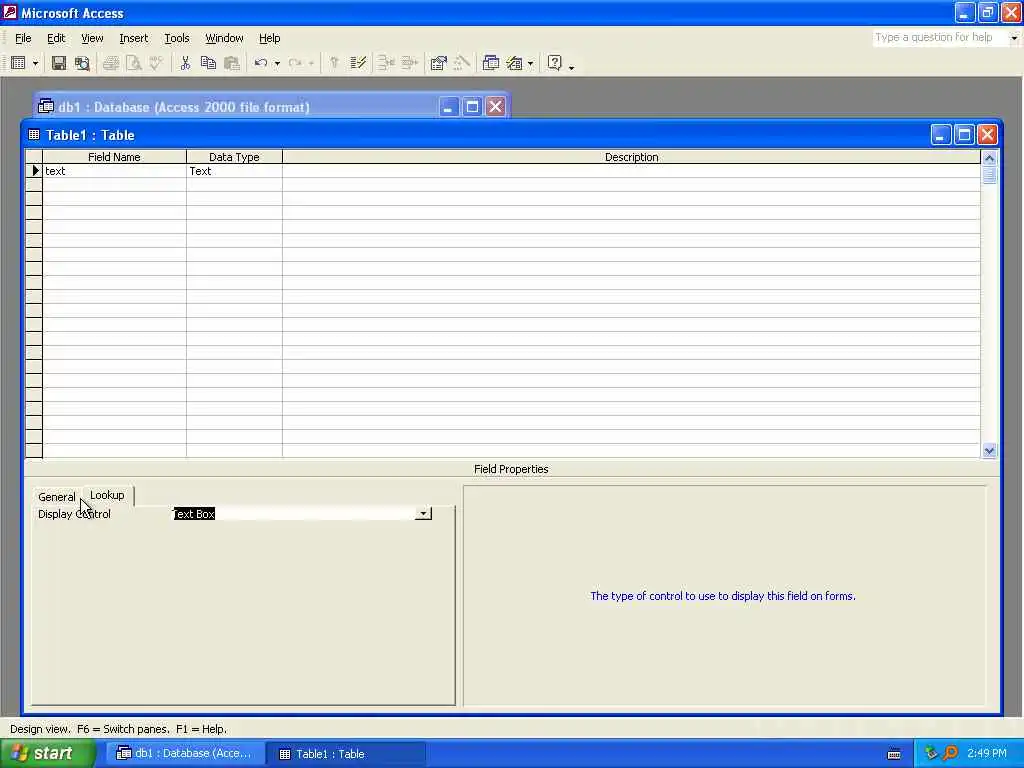Viewport: 1024px width, 768px height.
Task: Open the Properties toolbar icon
Action: (x=438, y=63)
